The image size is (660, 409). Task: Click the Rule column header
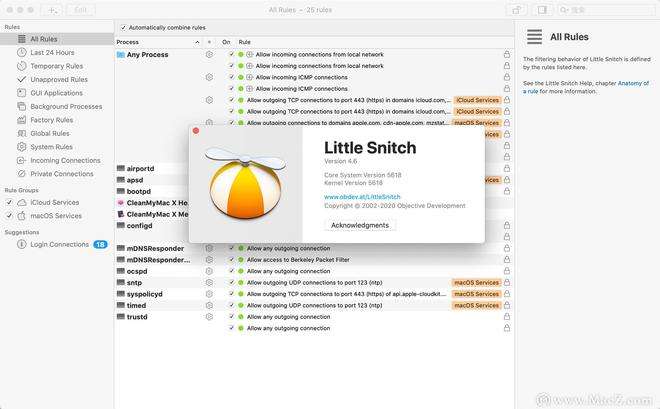pyautogui.click(x=245, y=42)
